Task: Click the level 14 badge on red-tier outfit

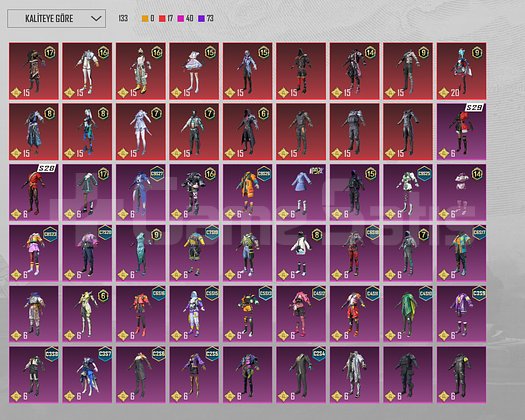Action: point(370,53)
